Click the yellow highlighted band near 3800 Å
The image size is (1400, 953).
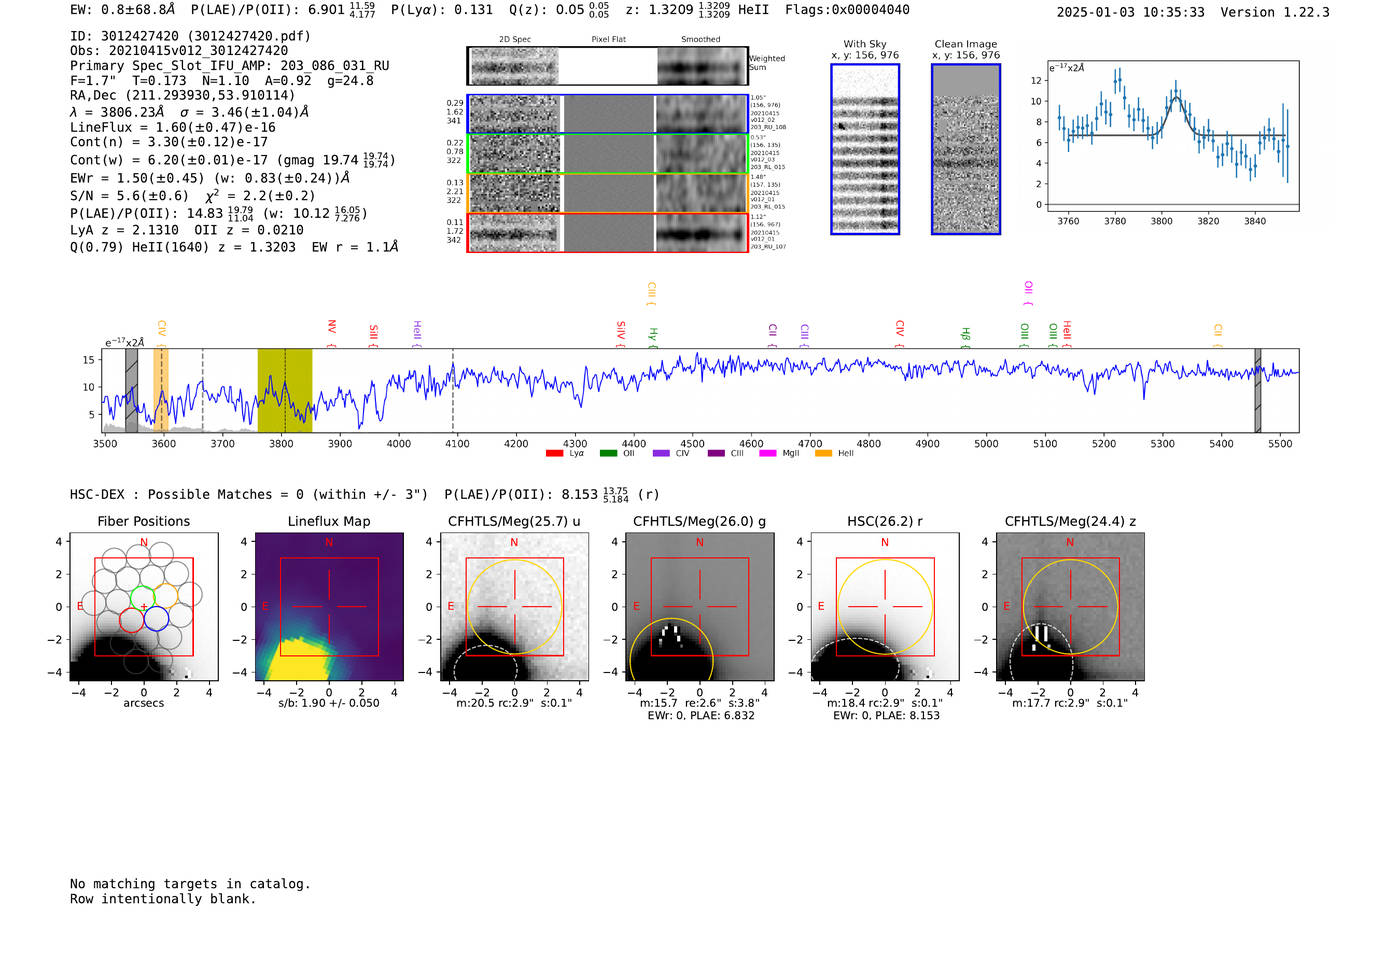(x=285, y=390)
